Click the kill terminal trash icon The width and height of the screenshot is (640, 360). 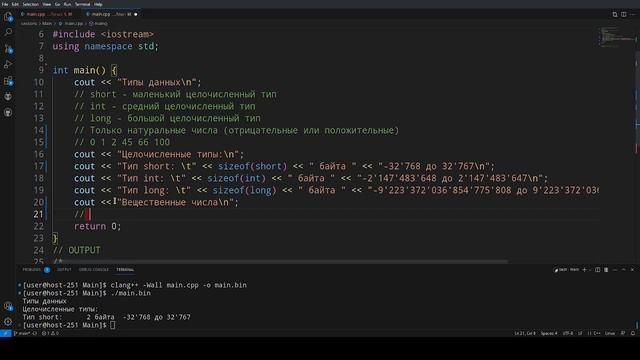click(606, 270)
